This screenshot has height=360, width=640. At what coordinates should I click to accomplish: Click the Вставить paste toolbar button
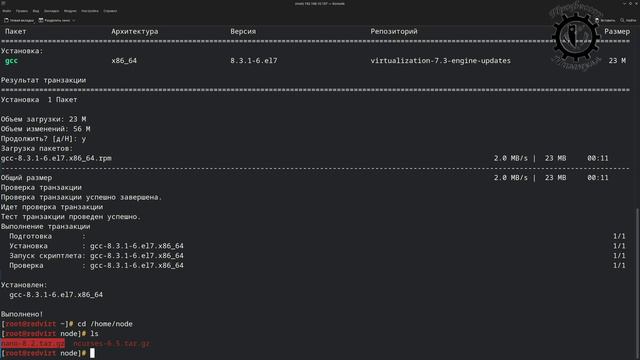[605, 20]
